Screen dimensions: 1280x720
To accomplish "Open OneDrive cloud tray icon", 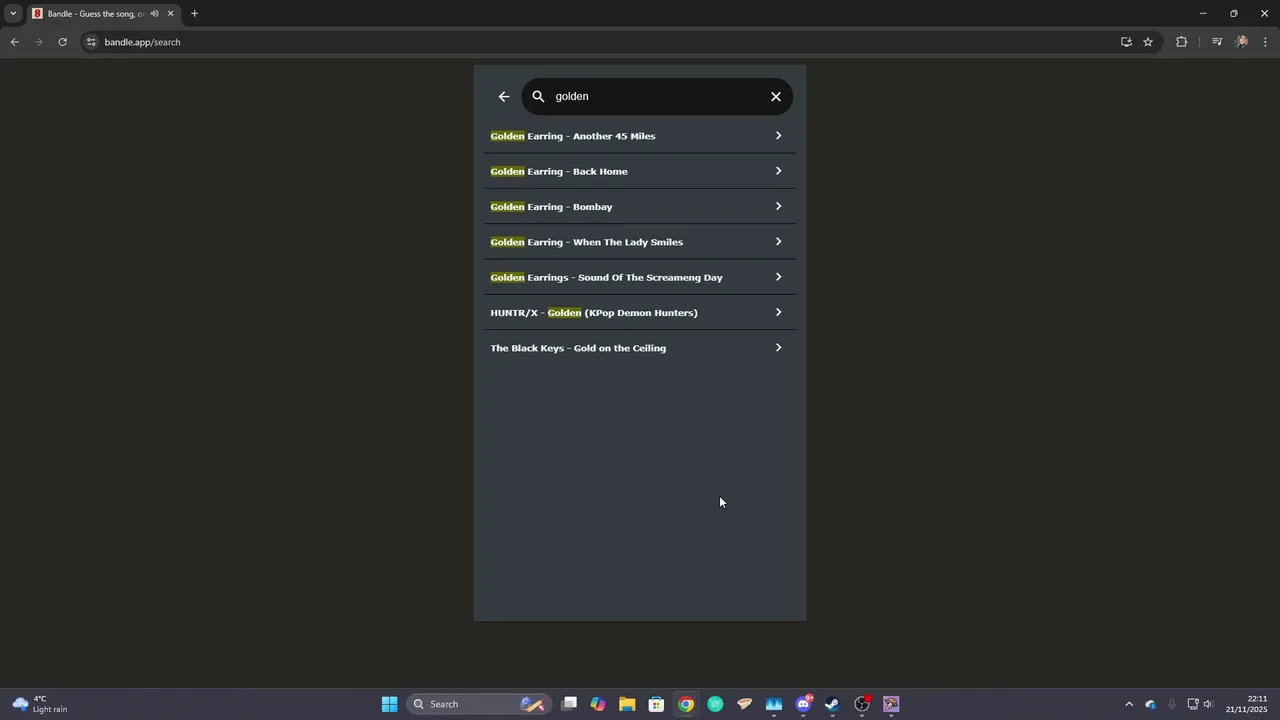I will [1150, 704].
